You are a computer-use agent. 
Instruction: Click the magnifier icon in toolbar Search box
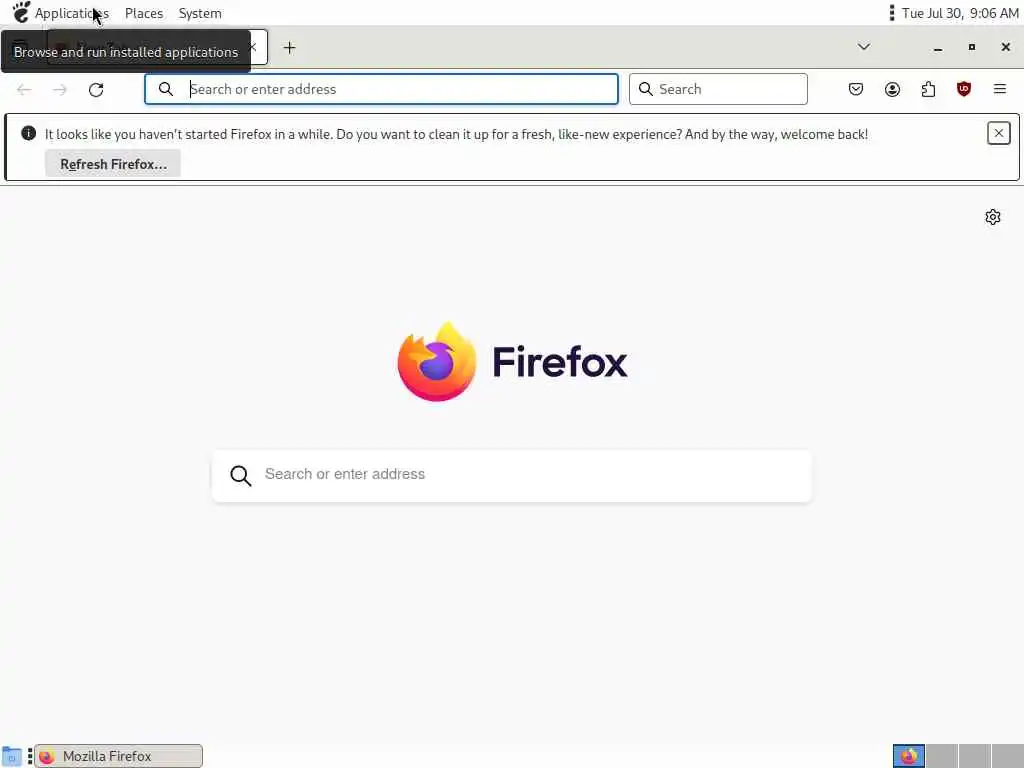coord(645,89)
